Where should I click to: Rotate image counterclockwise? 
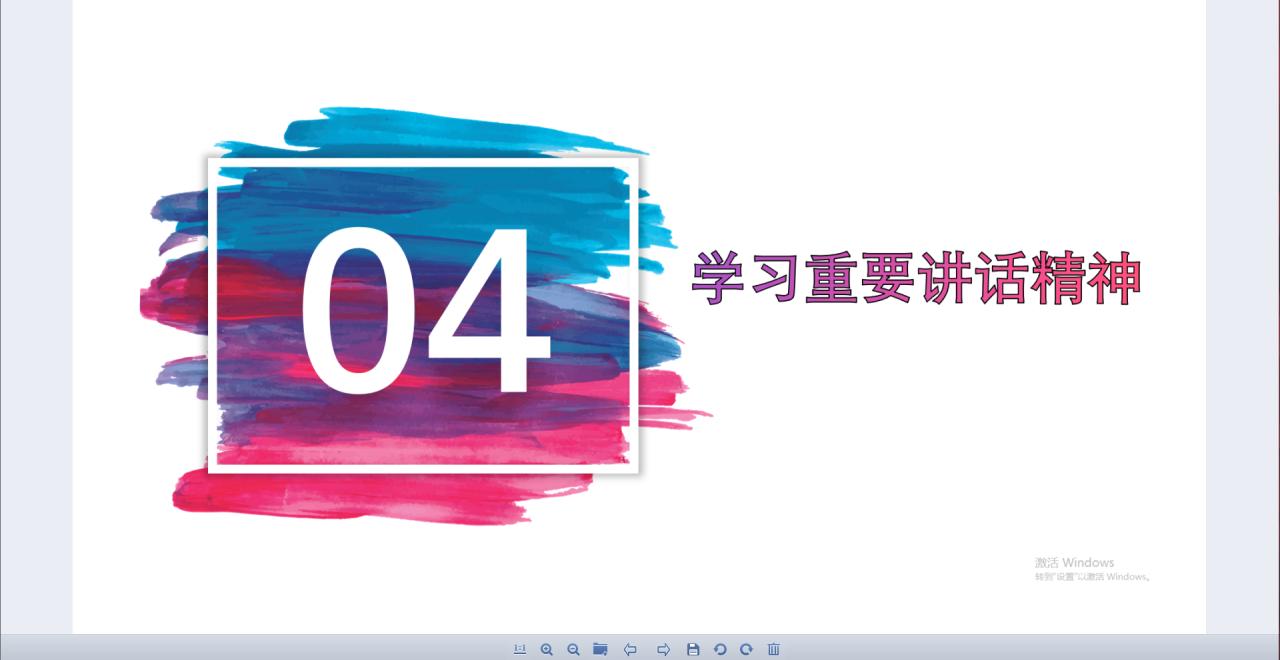click(x=720, y=649)
